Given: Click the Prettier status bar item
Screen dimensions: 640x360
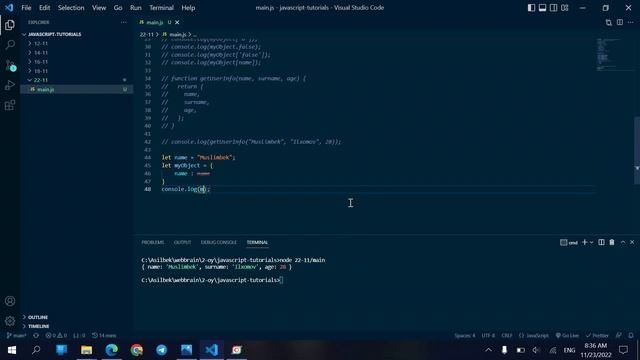Looking at the screenshot, I should point(597,336).
